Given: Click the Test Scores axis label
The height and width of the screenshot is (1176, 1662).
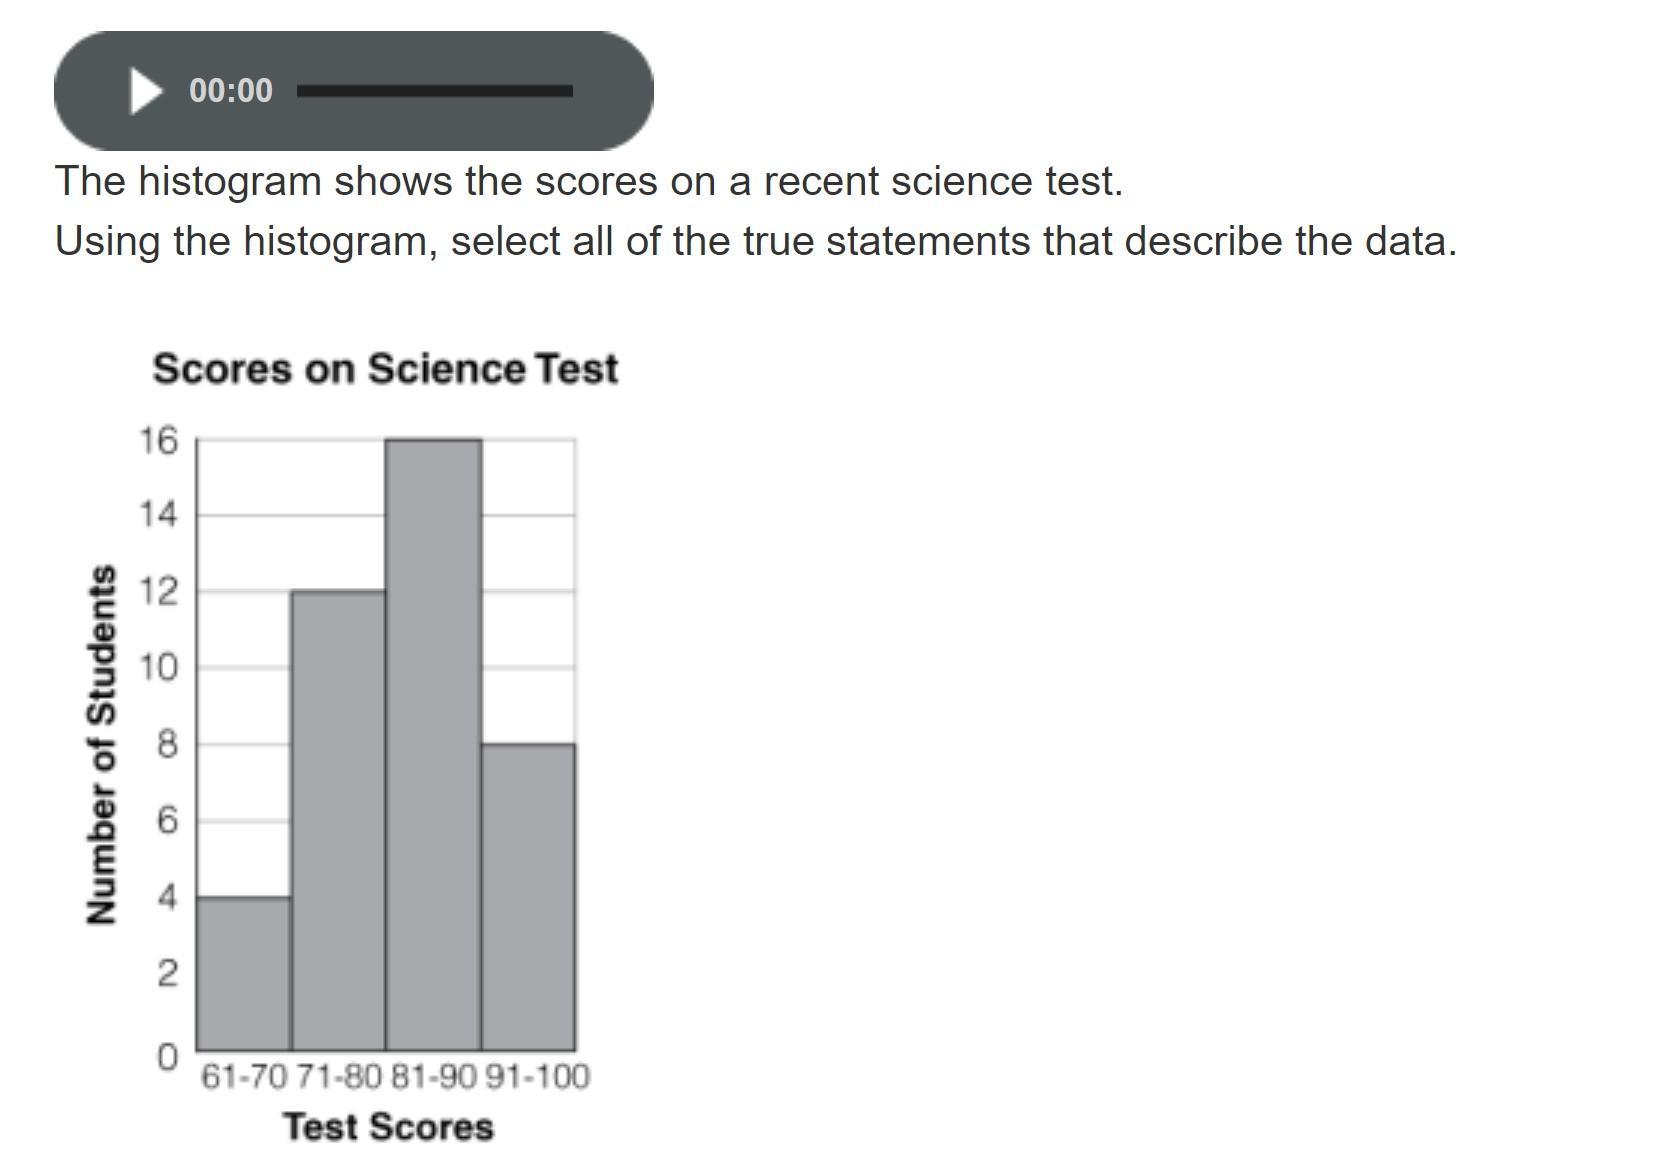Looking at the screenshot, I should (x=389, y=1127).
